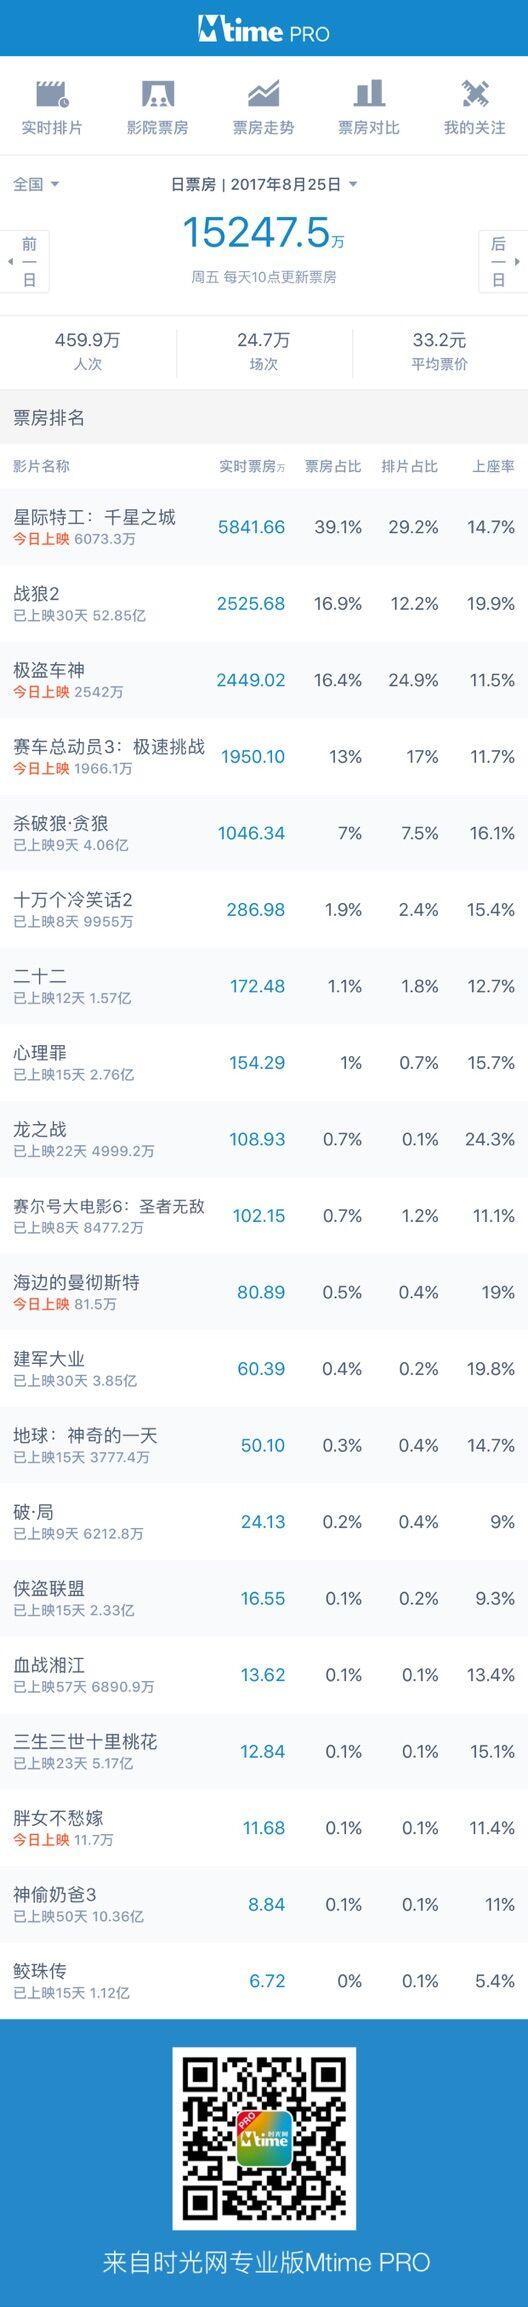Go to previous day 前一日

[x=25, y=261]
